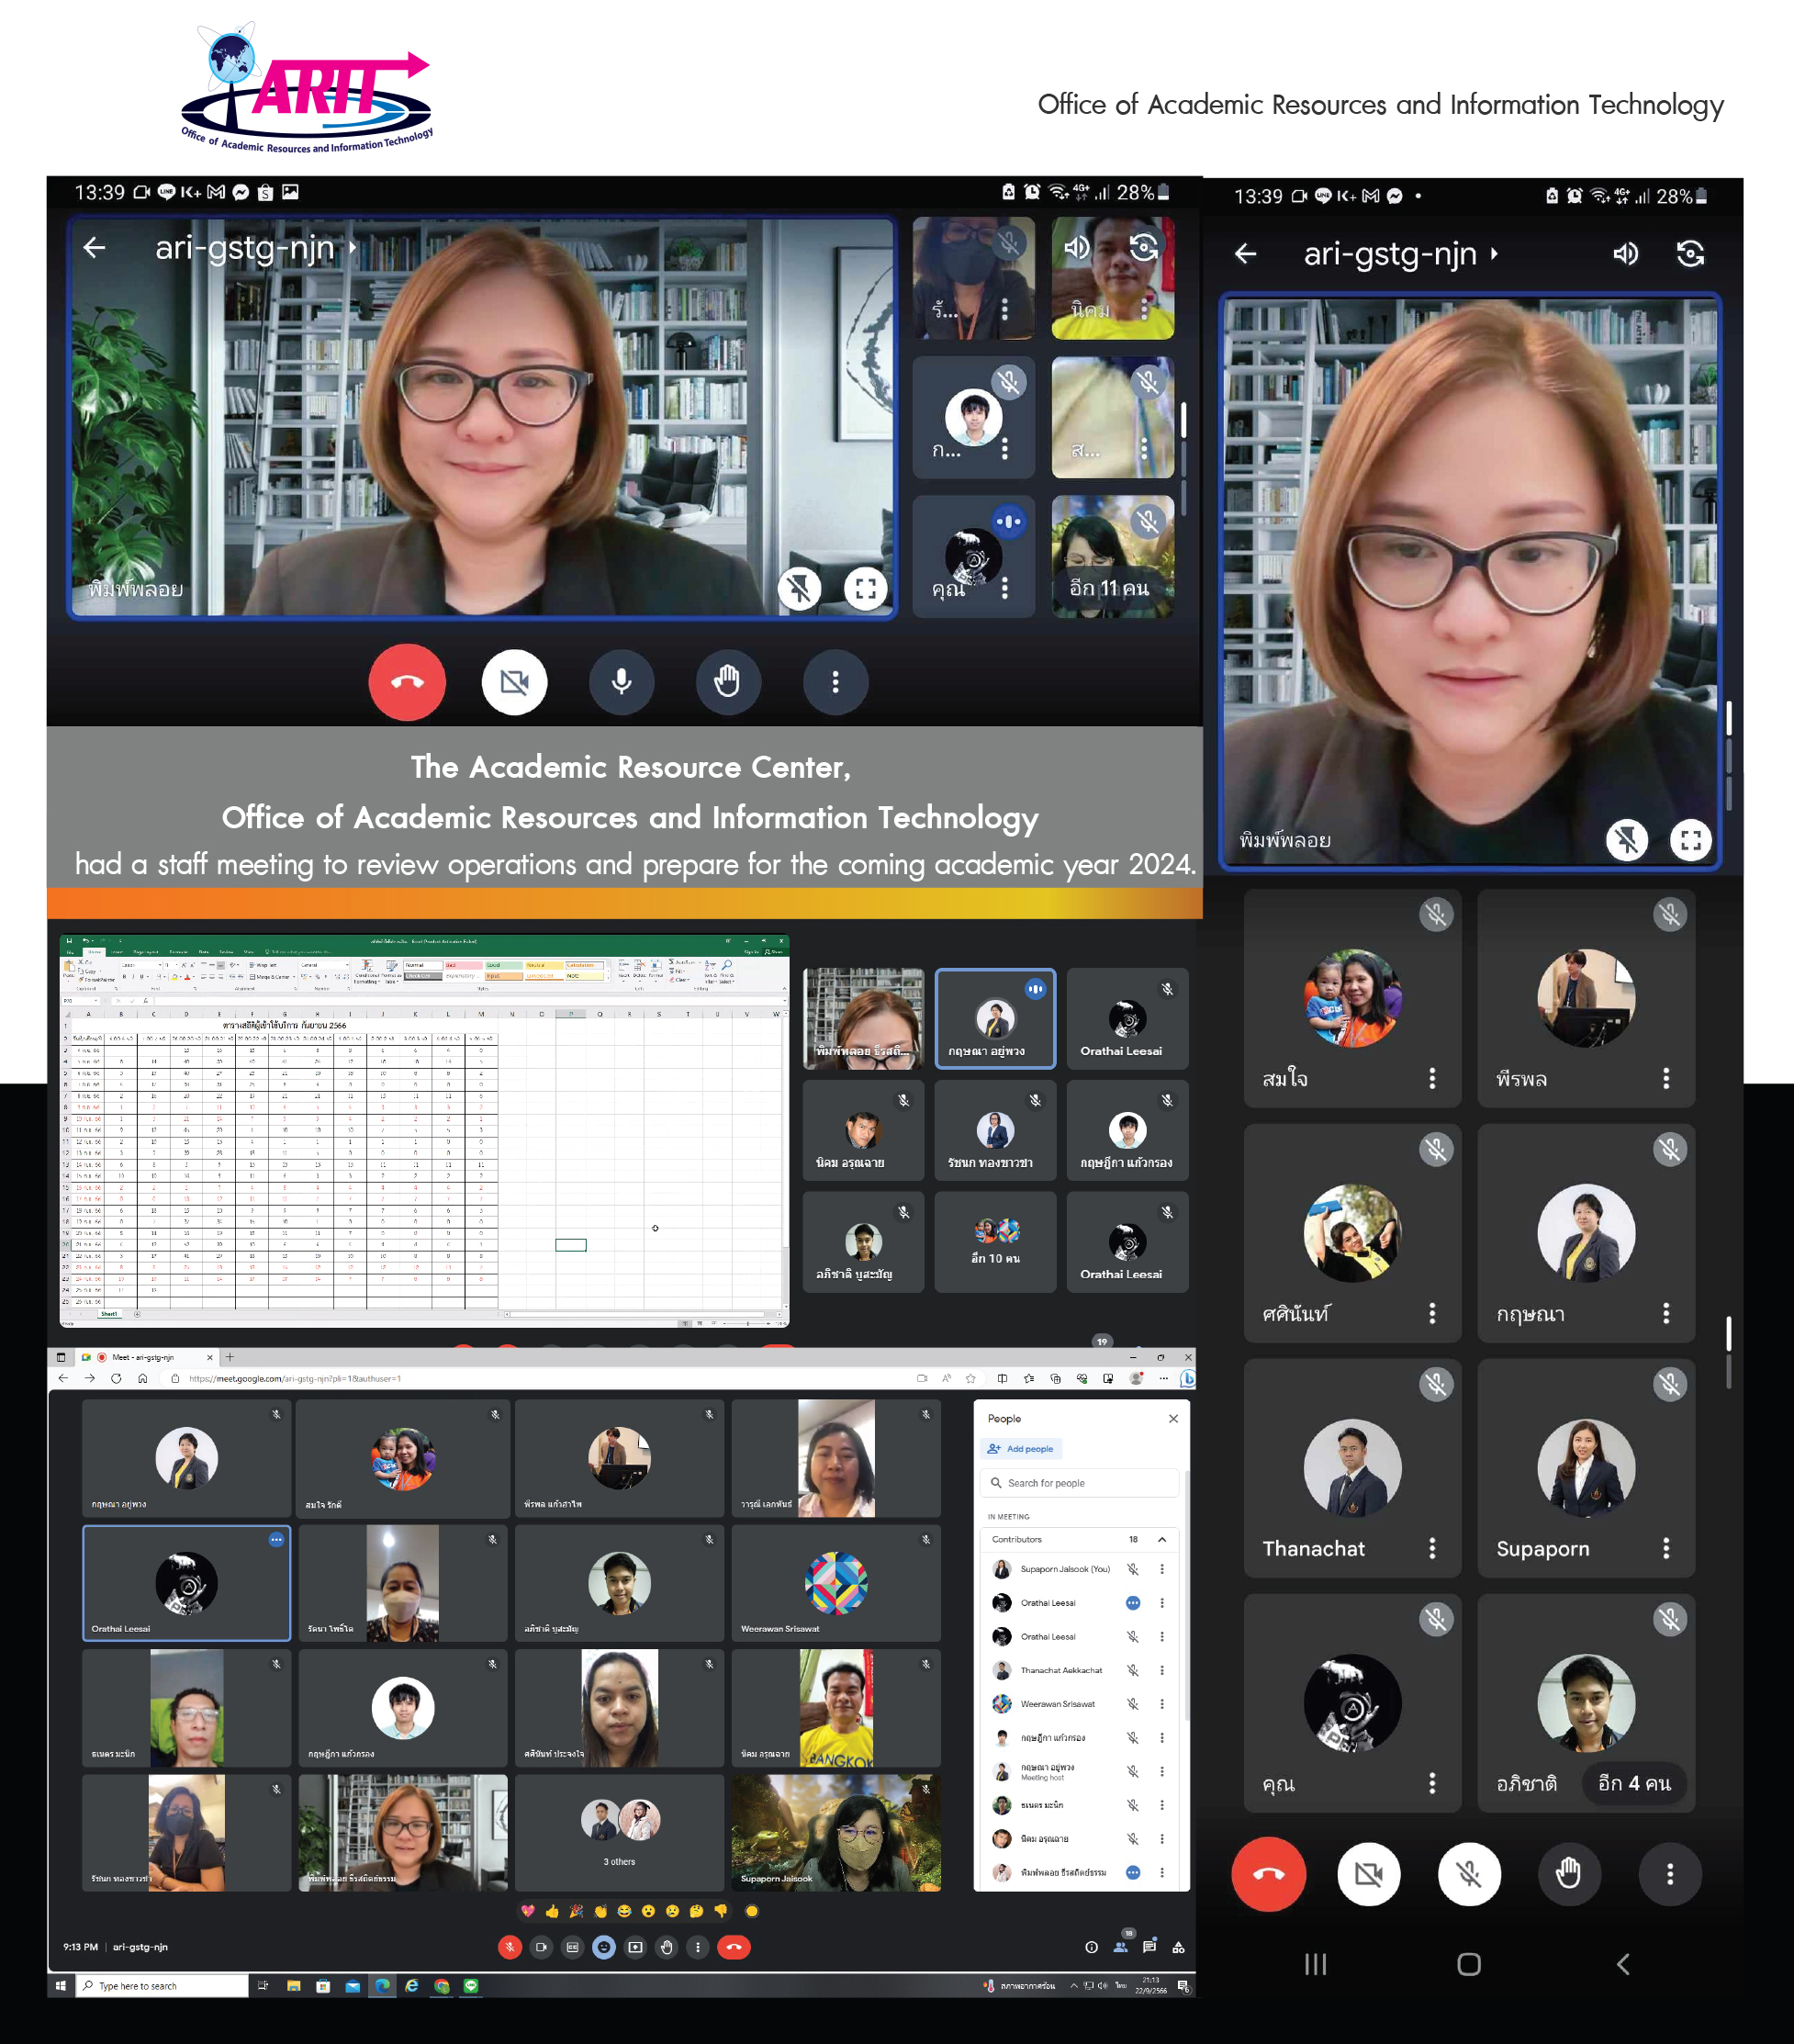Tap the อีก 4 คน more participants button
Image resolution: width=1794 pixels, height=2044 pixels.
pos(1634,1783)
